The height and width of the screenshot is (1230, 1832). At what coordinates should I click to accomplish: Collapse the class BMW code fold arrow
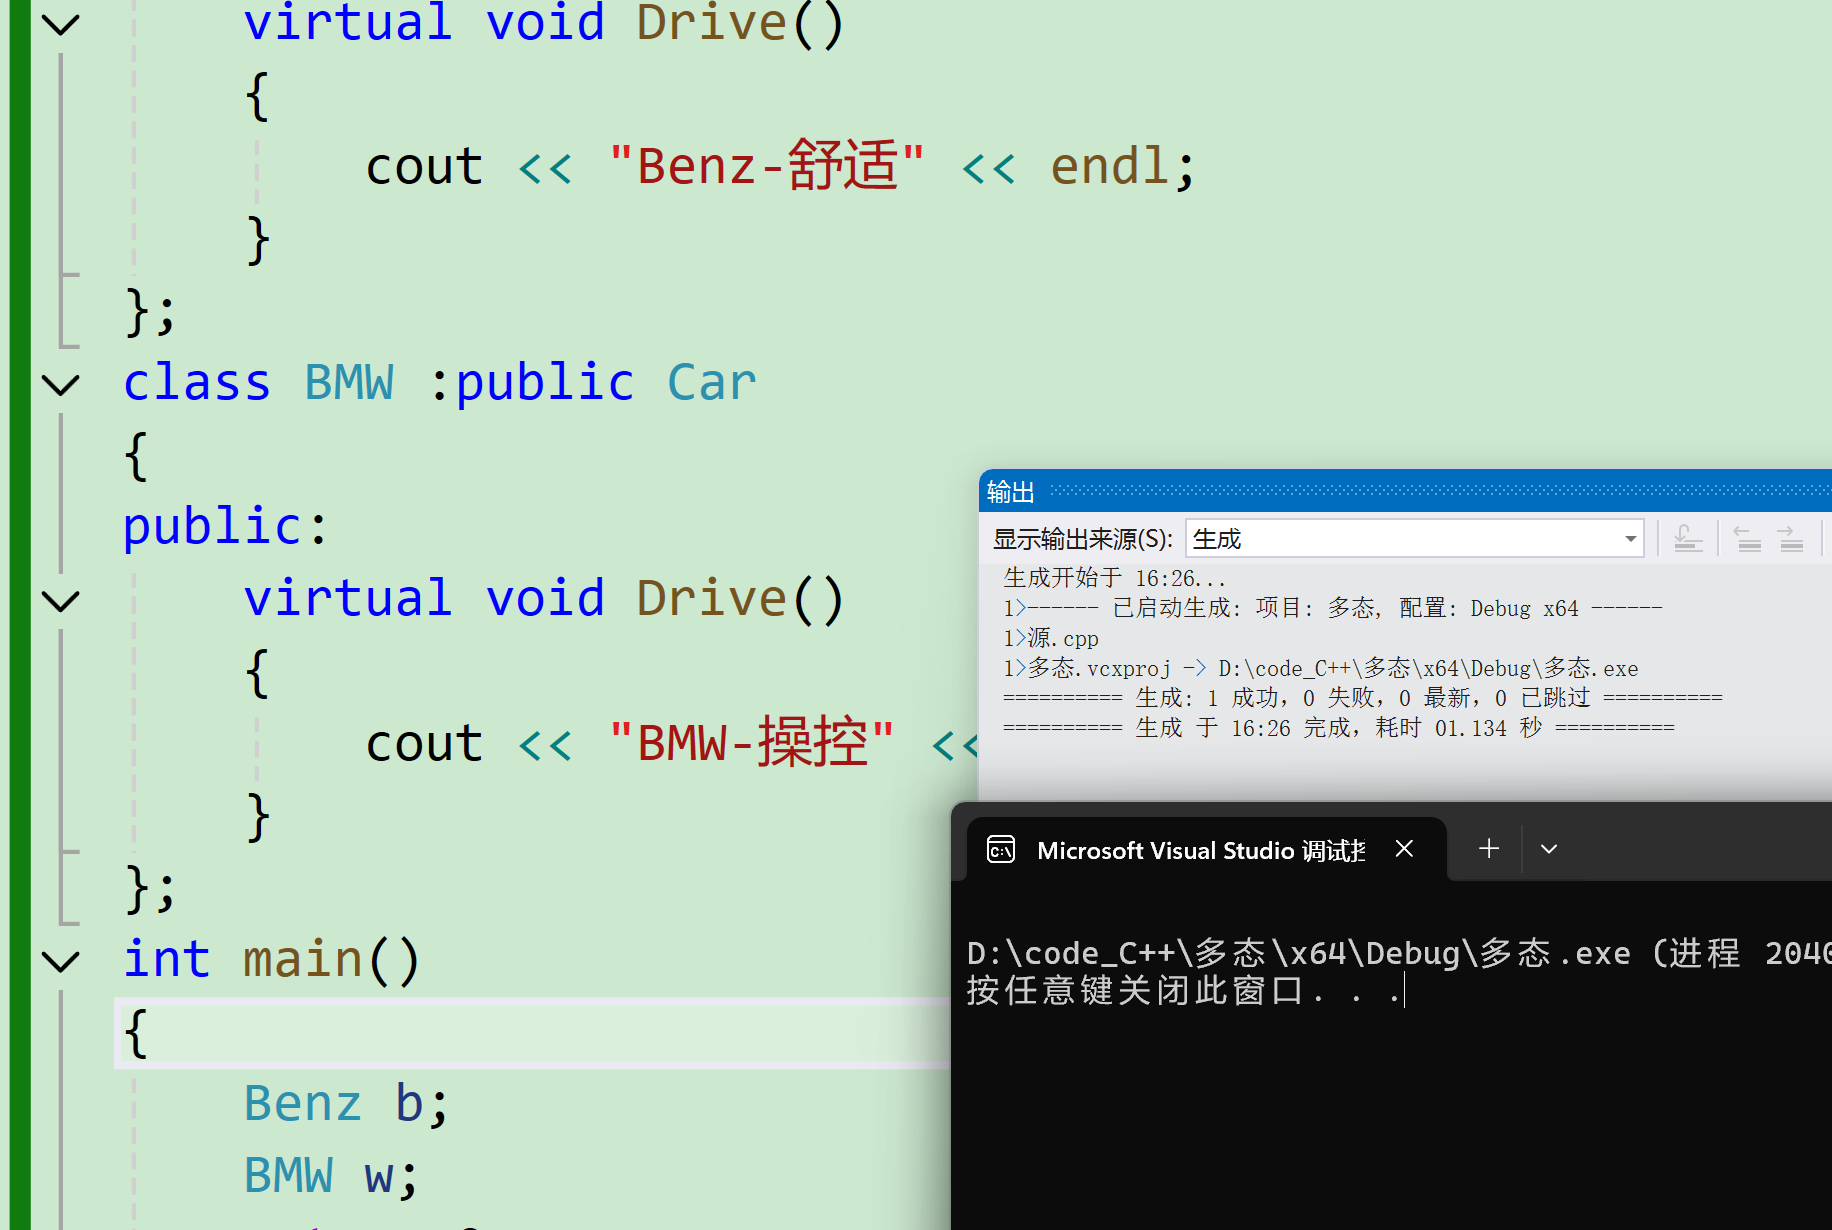click(x=61, y=384)
